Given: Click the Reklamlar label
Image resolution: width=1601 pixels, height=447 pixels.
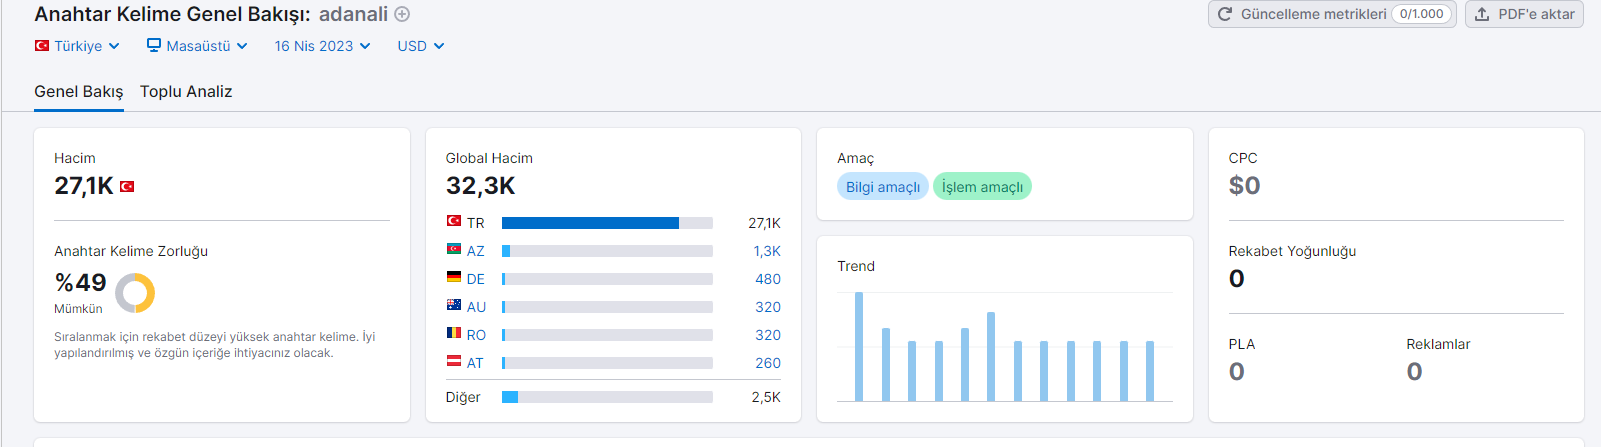Looking at the screenshot, I should click(x=1438, y=344).
